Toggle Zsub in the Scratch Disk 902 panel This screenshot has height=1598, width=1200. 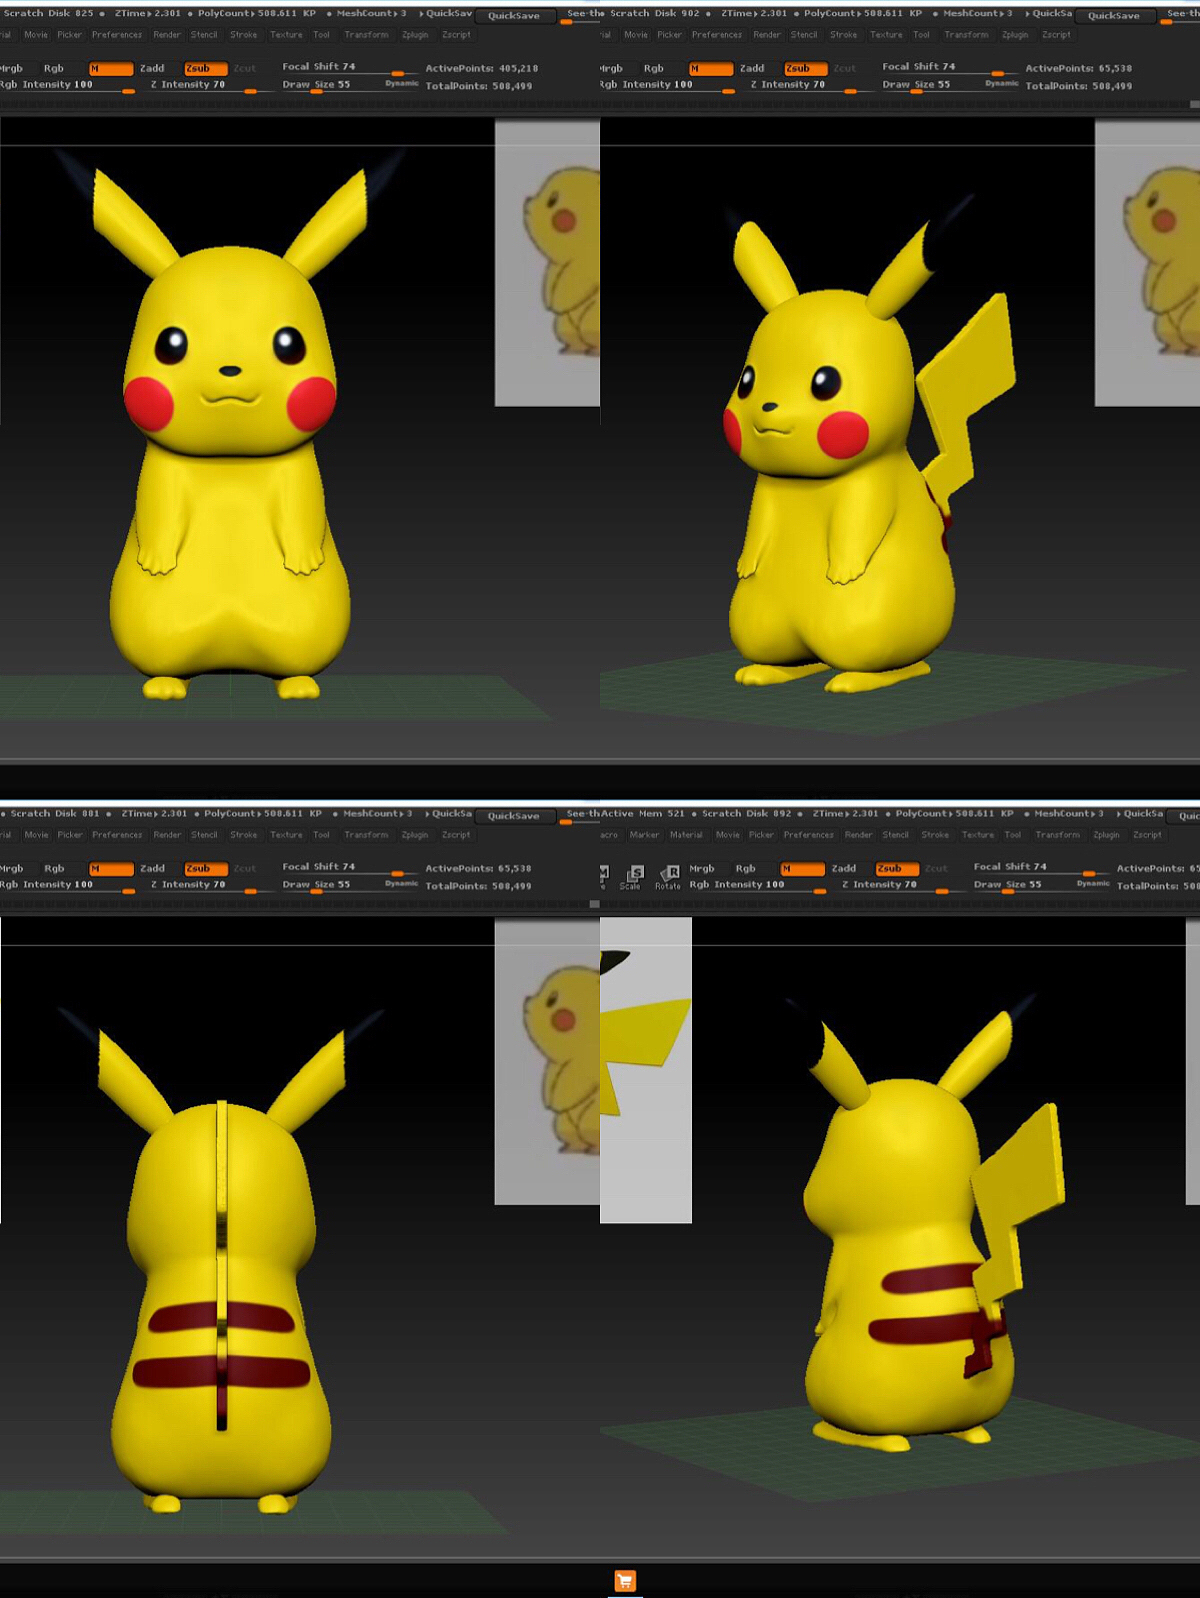(806, 68)
